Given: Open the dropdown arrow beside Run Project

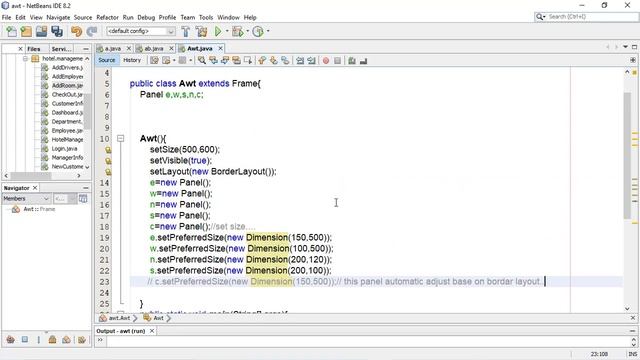Looking at the screenshot, I should pyautogui.click(x=227, y=31).
